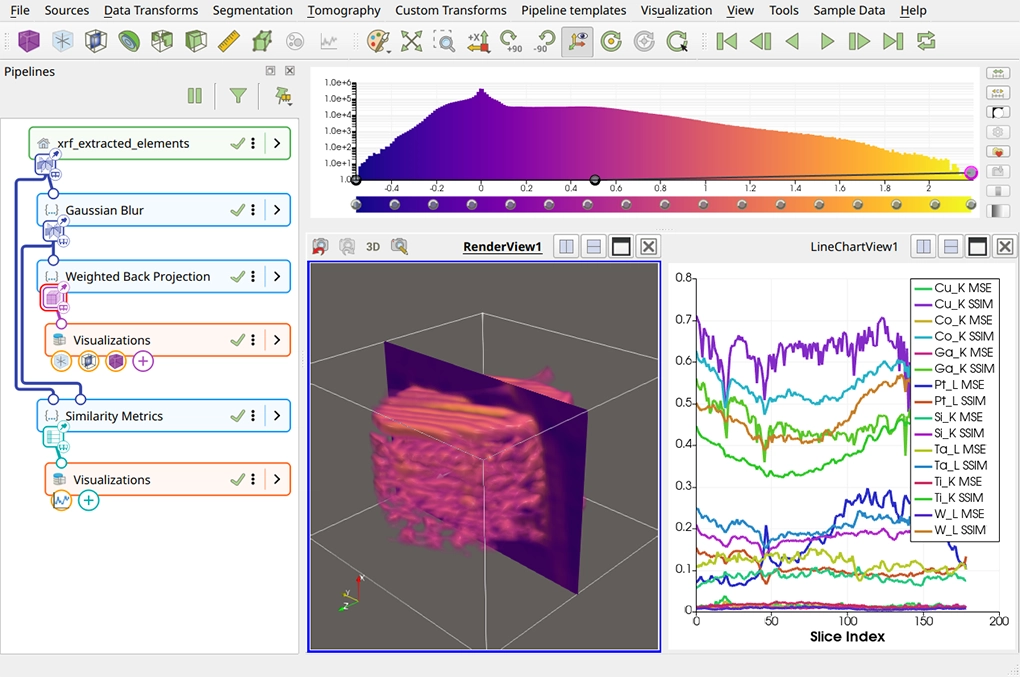Image resolution: width=1020 pixels, height=677 pixels.
Task: Click the green filter funnel in Pipelines
Action: tap(238, 96)
